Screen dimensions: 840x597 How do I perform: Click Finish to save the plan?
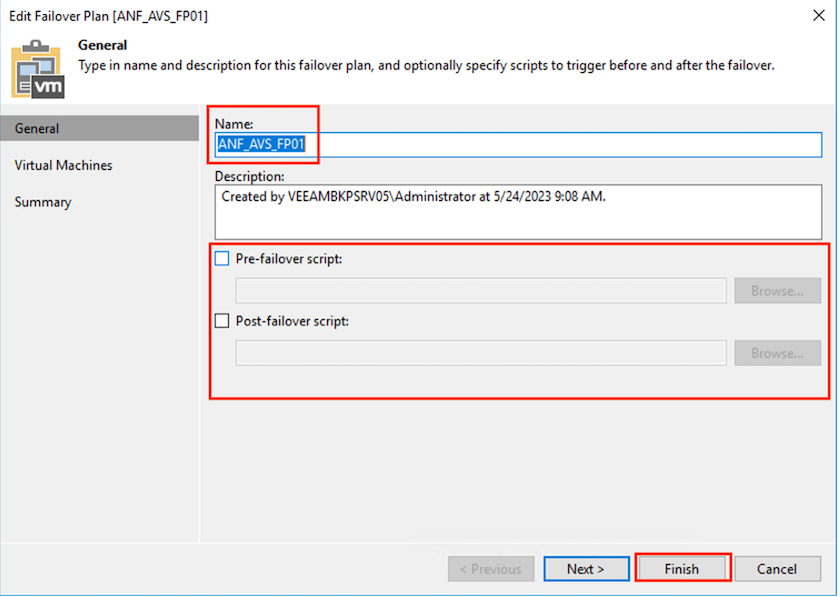(x=682, y=569)
